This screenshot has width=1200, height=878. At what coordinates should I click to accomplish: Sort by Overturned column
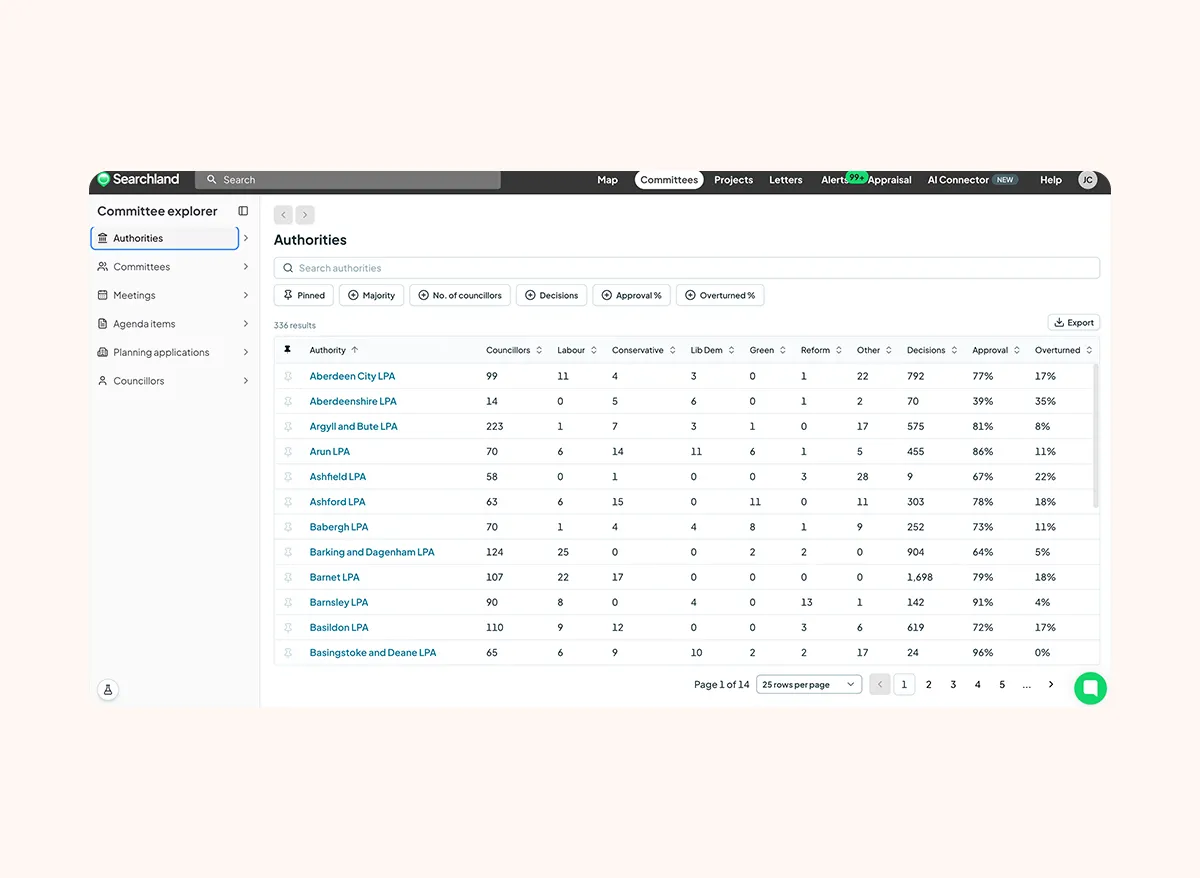point(1064,350)
